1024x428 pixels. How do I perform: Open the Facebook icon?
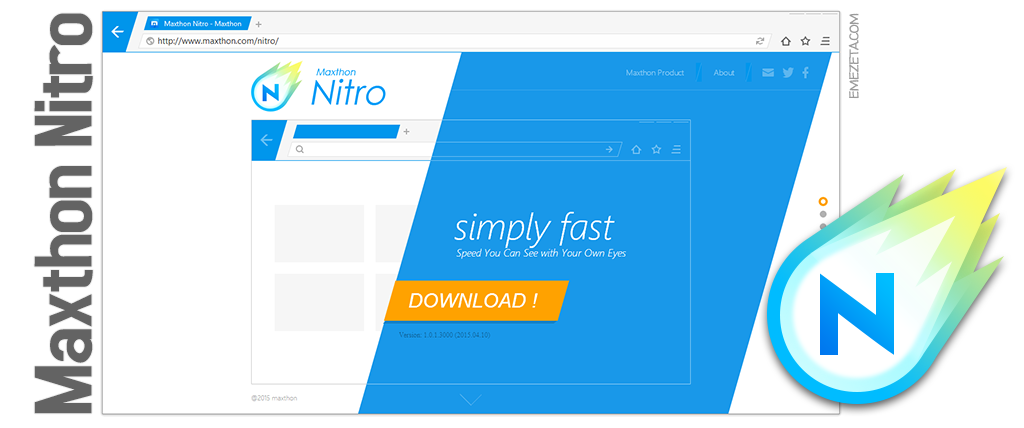click(805, 73)
